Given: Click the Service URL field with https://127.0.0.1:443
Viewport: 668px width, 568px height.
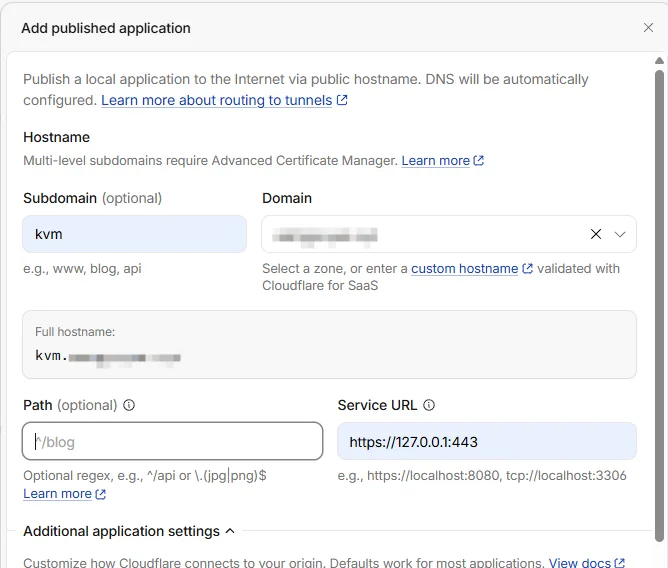Looking at the screenshot, I should [x=487, y=441].
